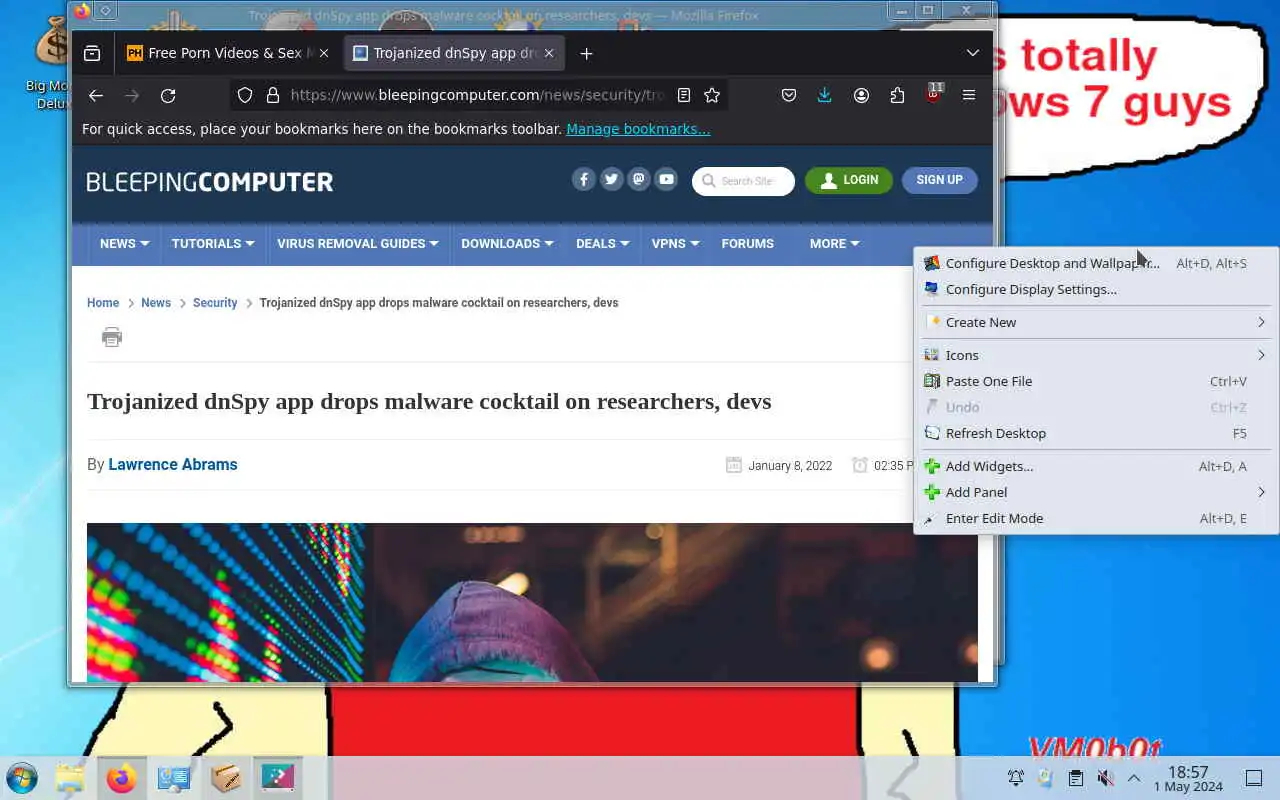Expand the VPNS navigation dropdown

675,243
